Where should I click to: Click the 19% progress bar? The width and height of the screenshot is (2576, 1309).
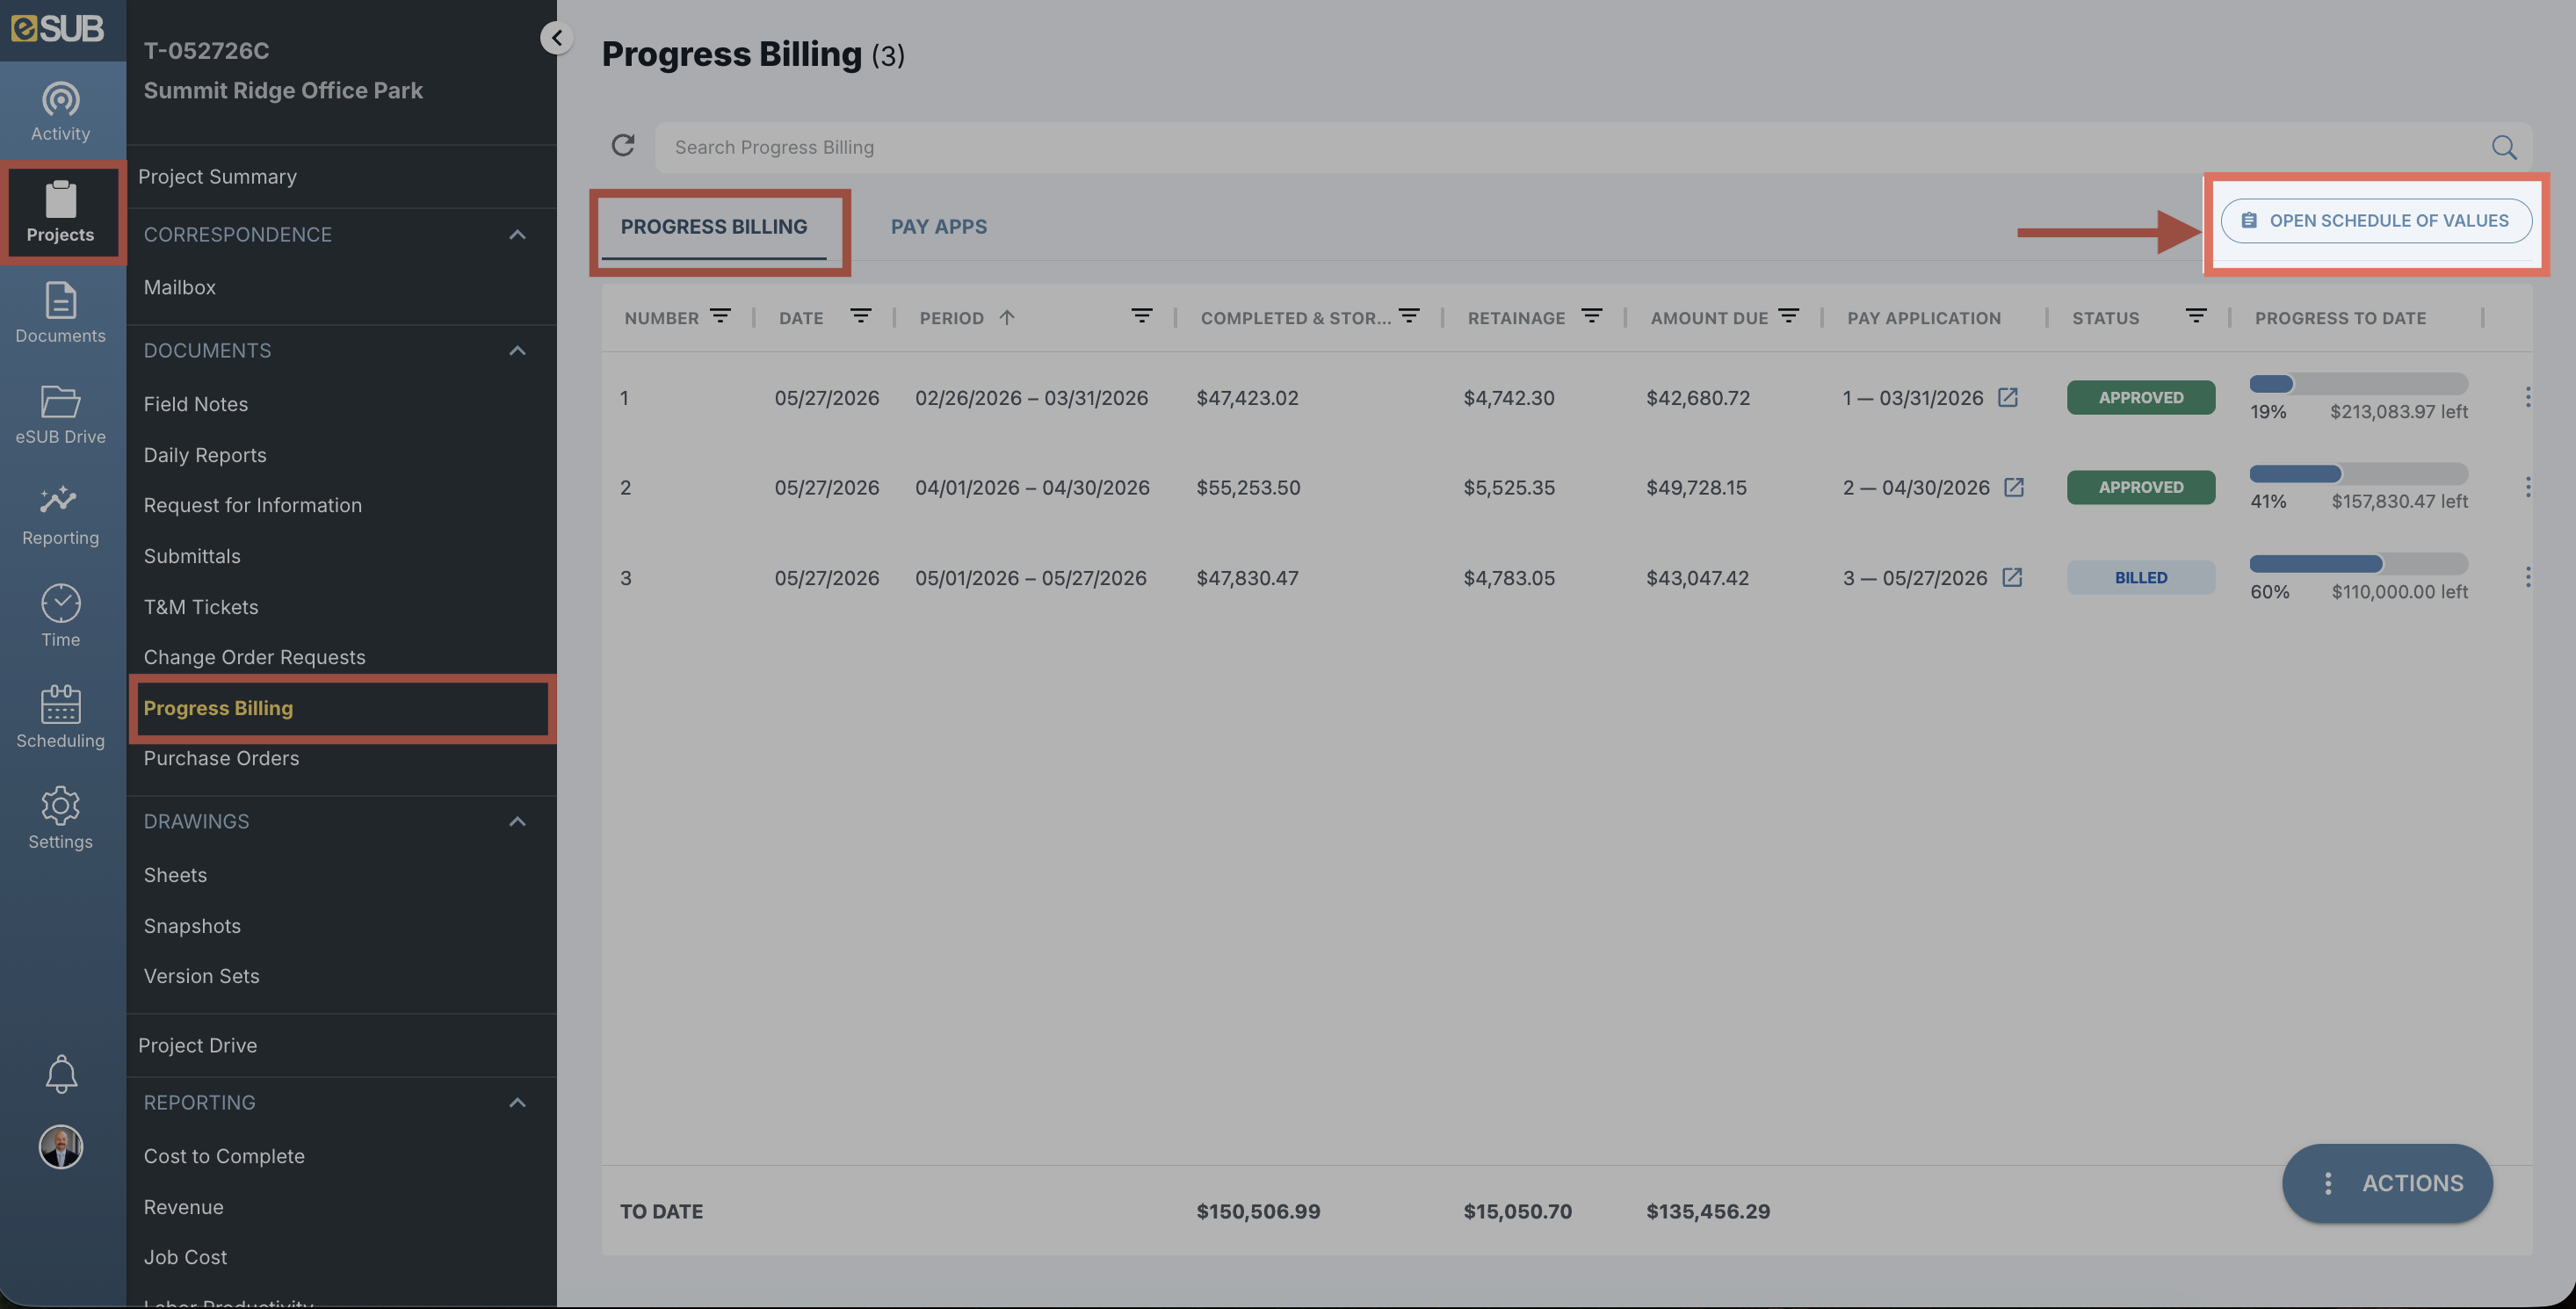click(2359, 384)
